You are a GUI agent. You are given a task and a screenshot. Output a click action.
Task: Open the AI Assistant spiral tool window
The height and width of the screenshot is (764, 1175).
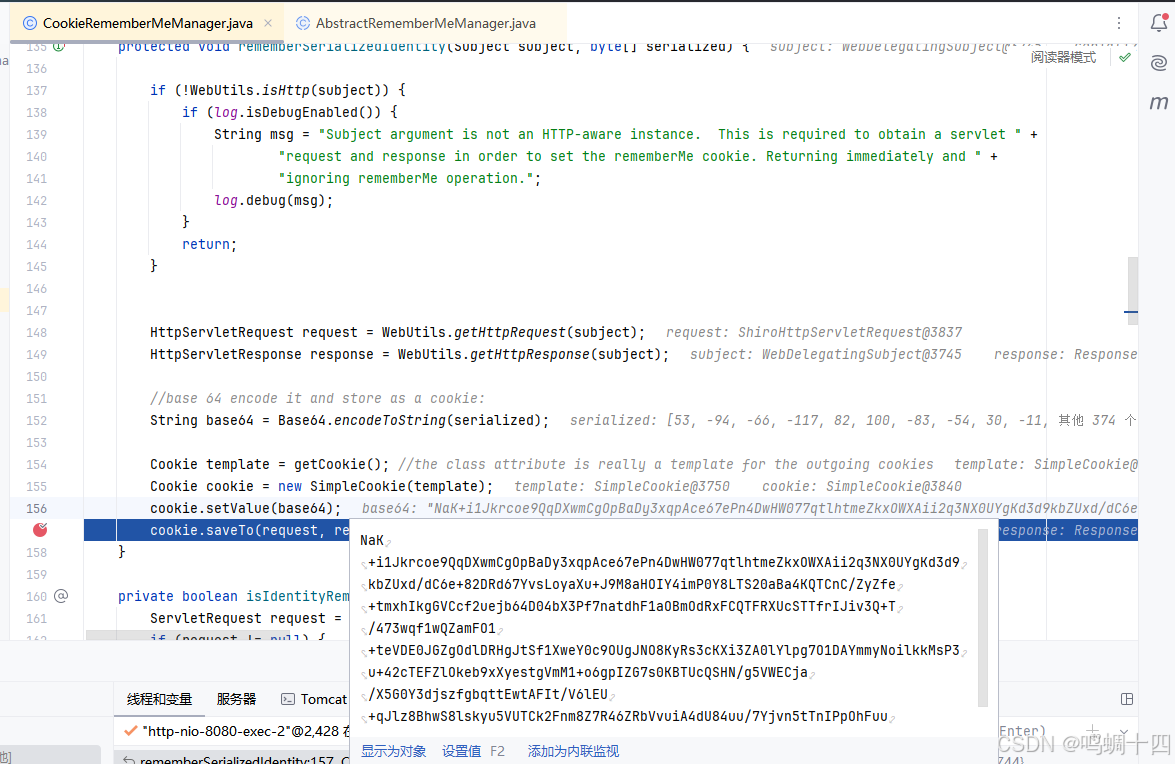pyautogui.click(x=1159, y=63)
